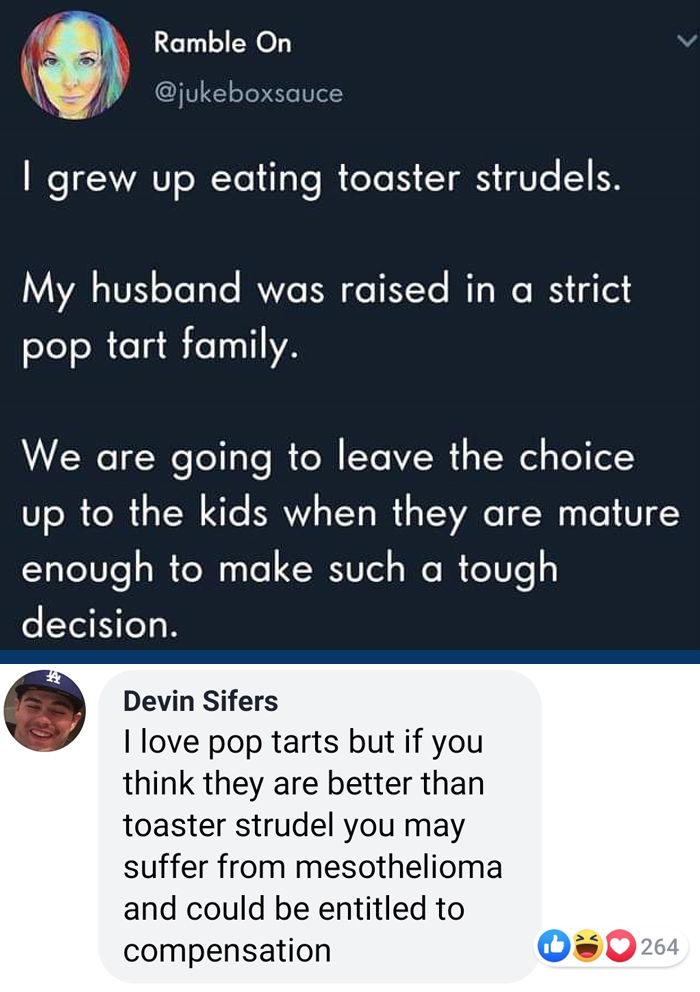Open the Devin Sifers commenter name

click(200, 701)
